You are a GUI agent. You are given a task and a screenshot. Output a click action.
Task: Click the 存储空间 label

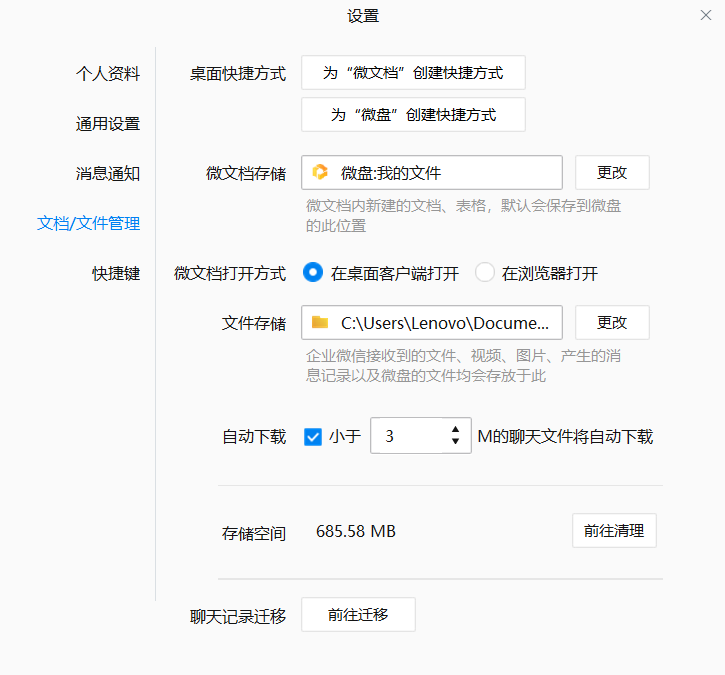254,533
